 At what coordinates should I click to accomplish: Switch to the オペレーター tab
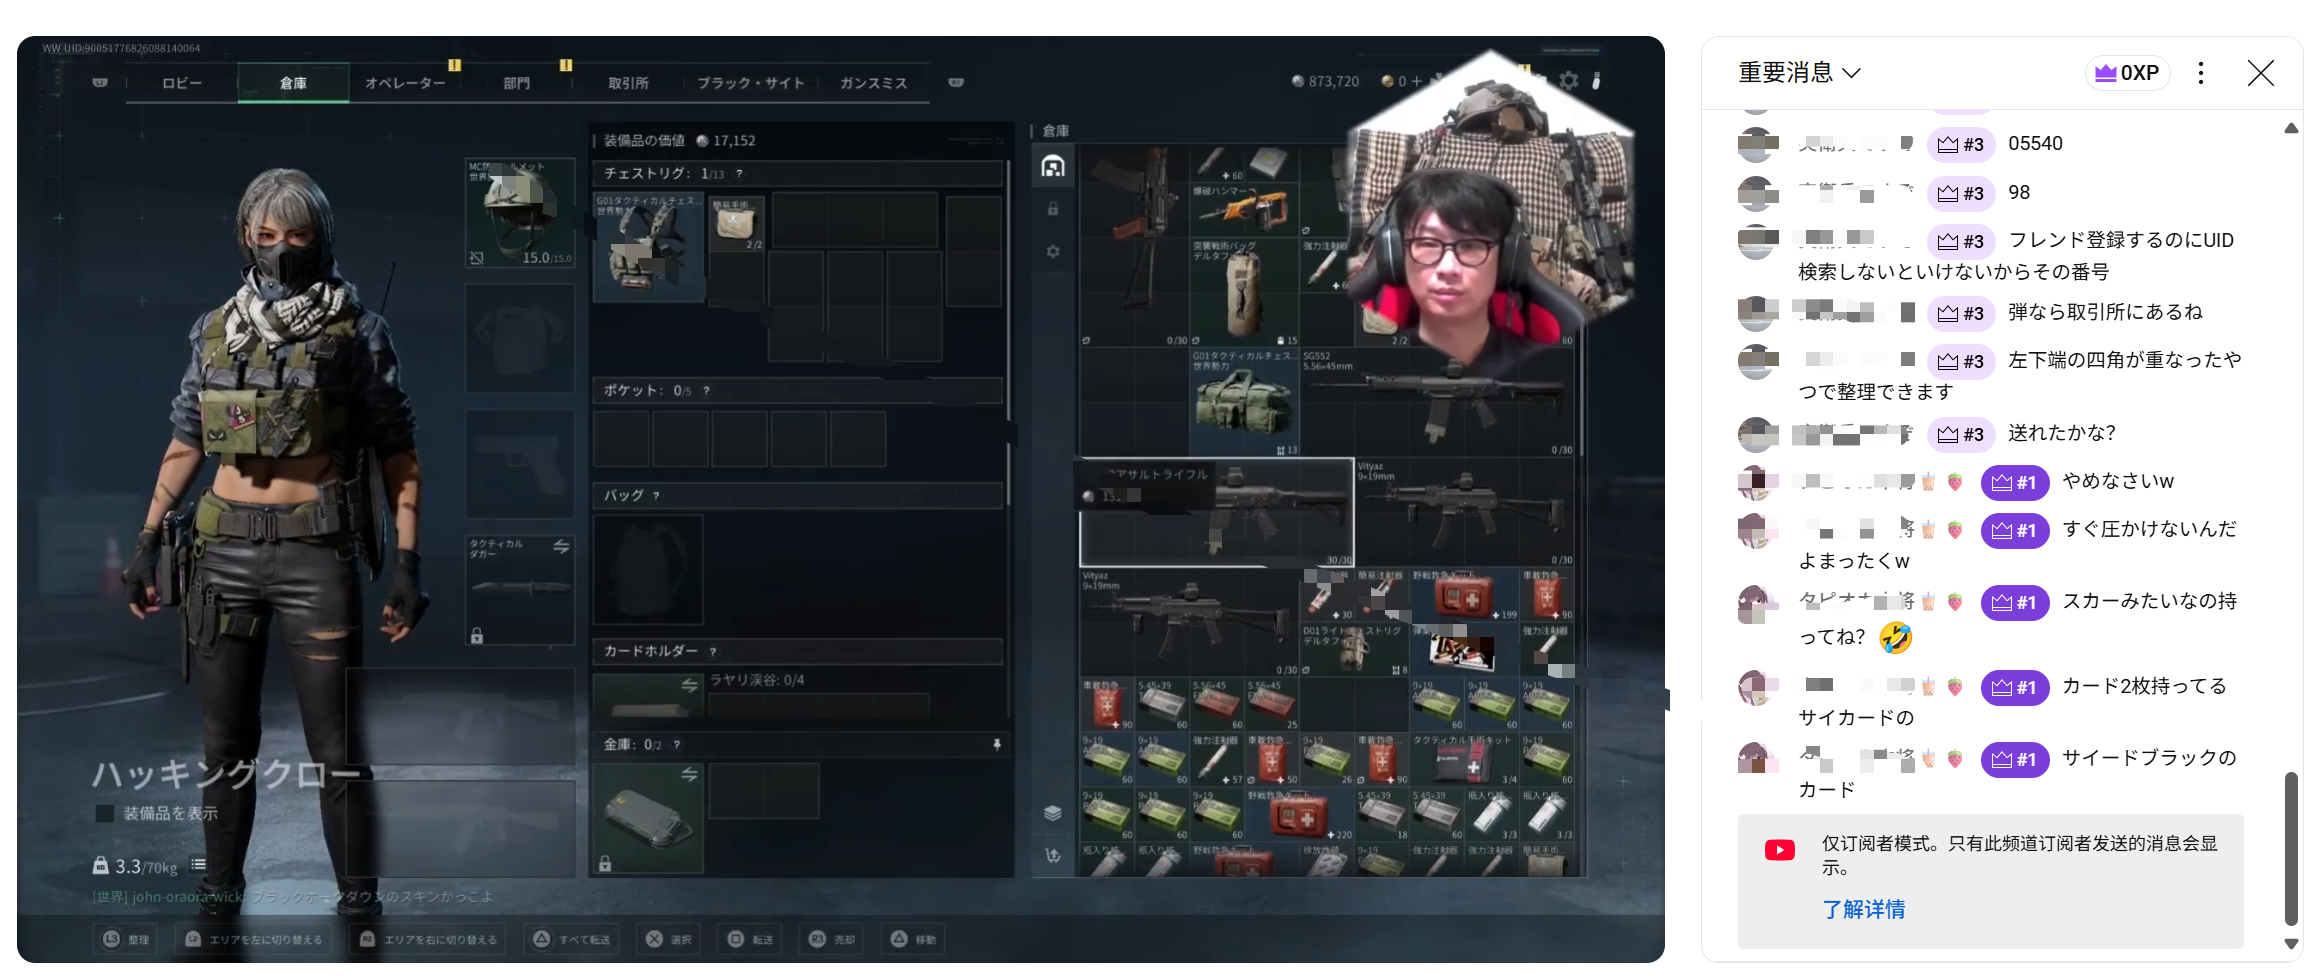(405, 83)
